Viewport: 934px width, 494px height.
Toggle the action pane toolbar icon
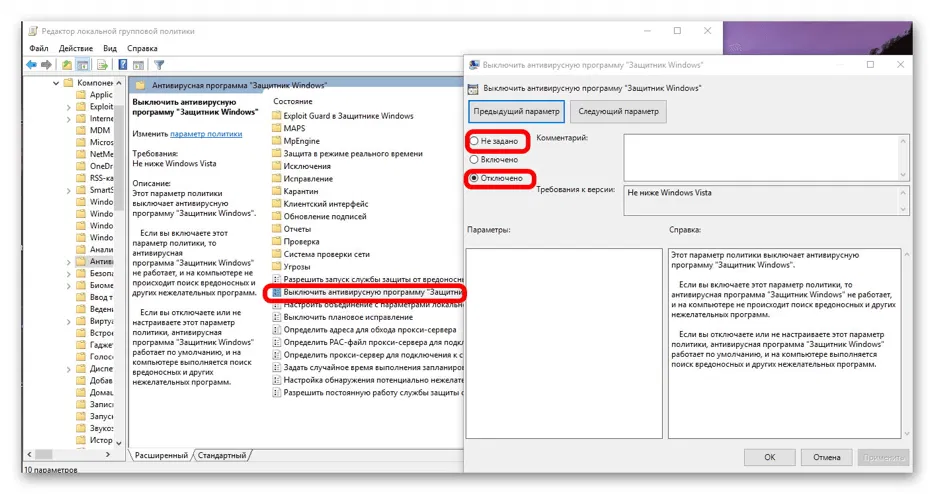coord(138,65)
